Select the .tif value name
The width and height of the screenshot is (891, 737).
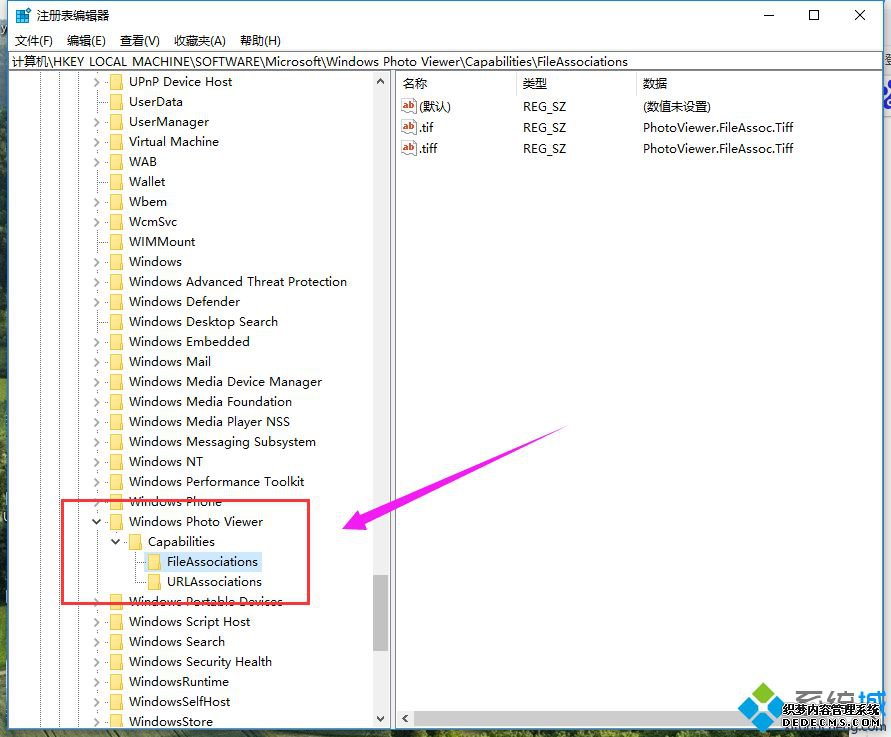pyautogui.click(x=427, y=127)
